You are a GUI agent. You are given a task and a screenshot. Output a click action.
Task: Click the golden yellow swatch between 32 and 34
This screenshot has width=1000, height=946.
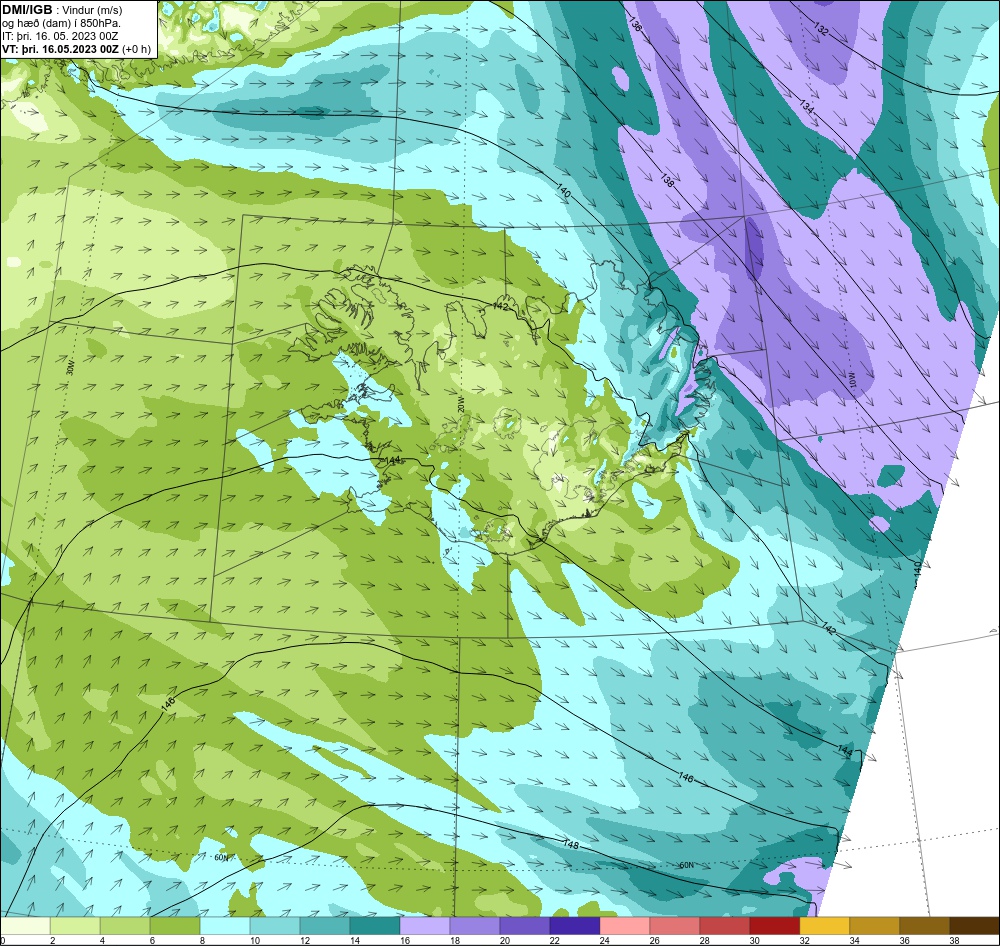coord(825,925)
